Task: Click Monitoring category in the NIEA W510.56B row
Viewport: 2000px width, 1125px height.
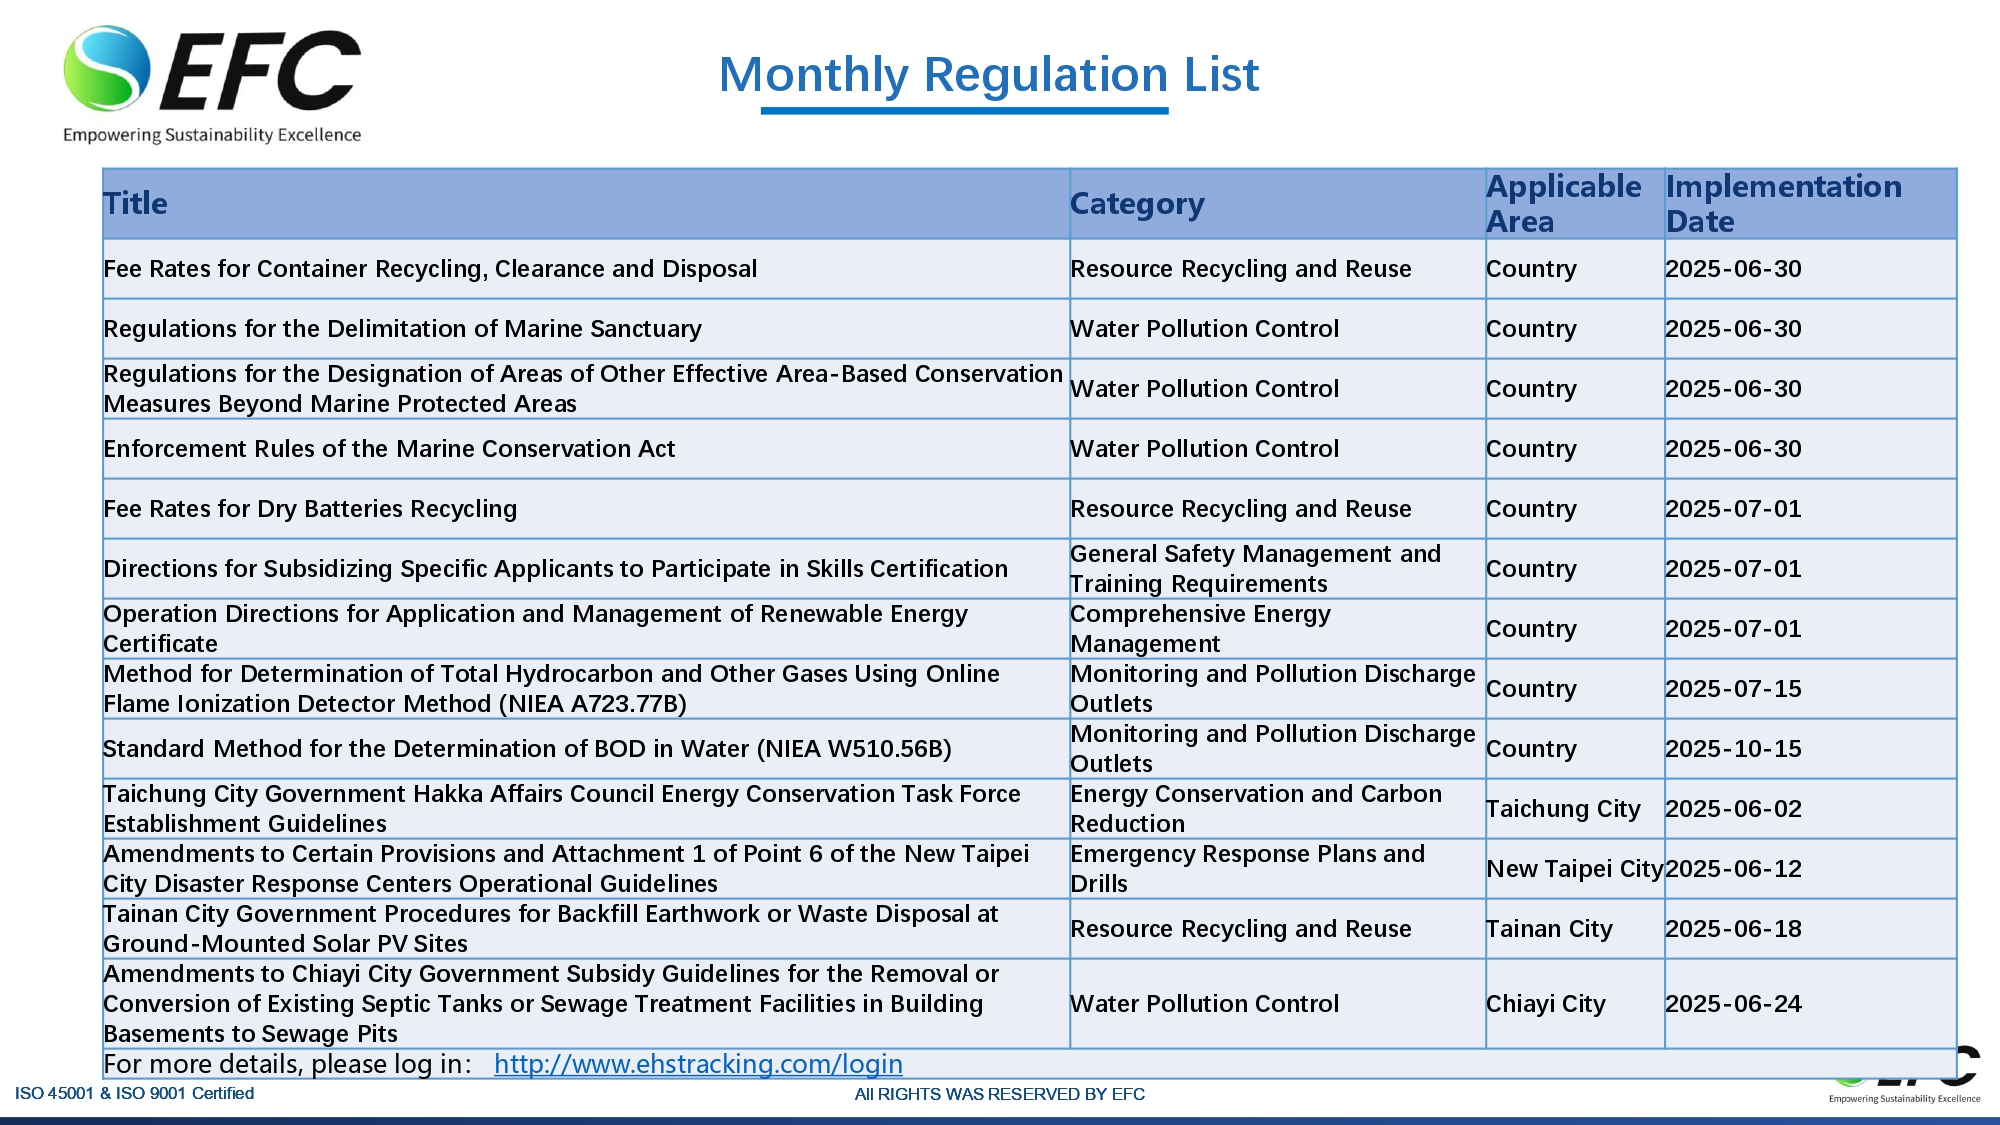Action: [x=1272, y=749]
